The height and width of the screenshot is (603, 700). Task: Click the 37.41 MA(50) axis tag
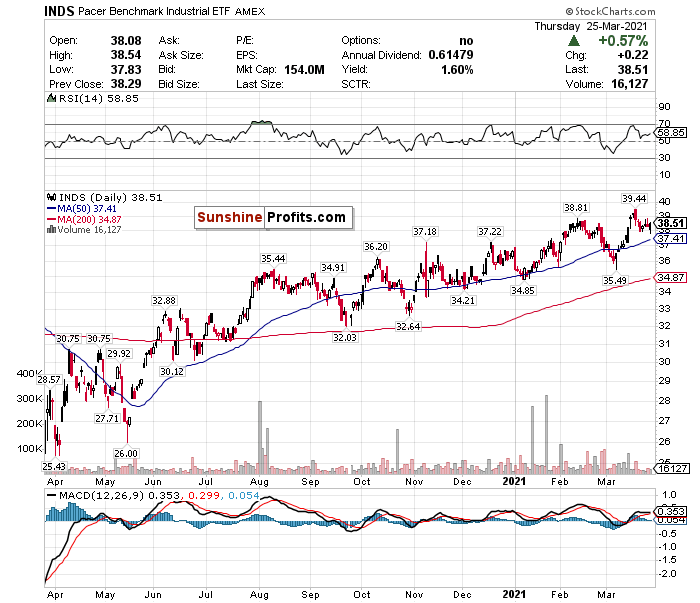670,239
